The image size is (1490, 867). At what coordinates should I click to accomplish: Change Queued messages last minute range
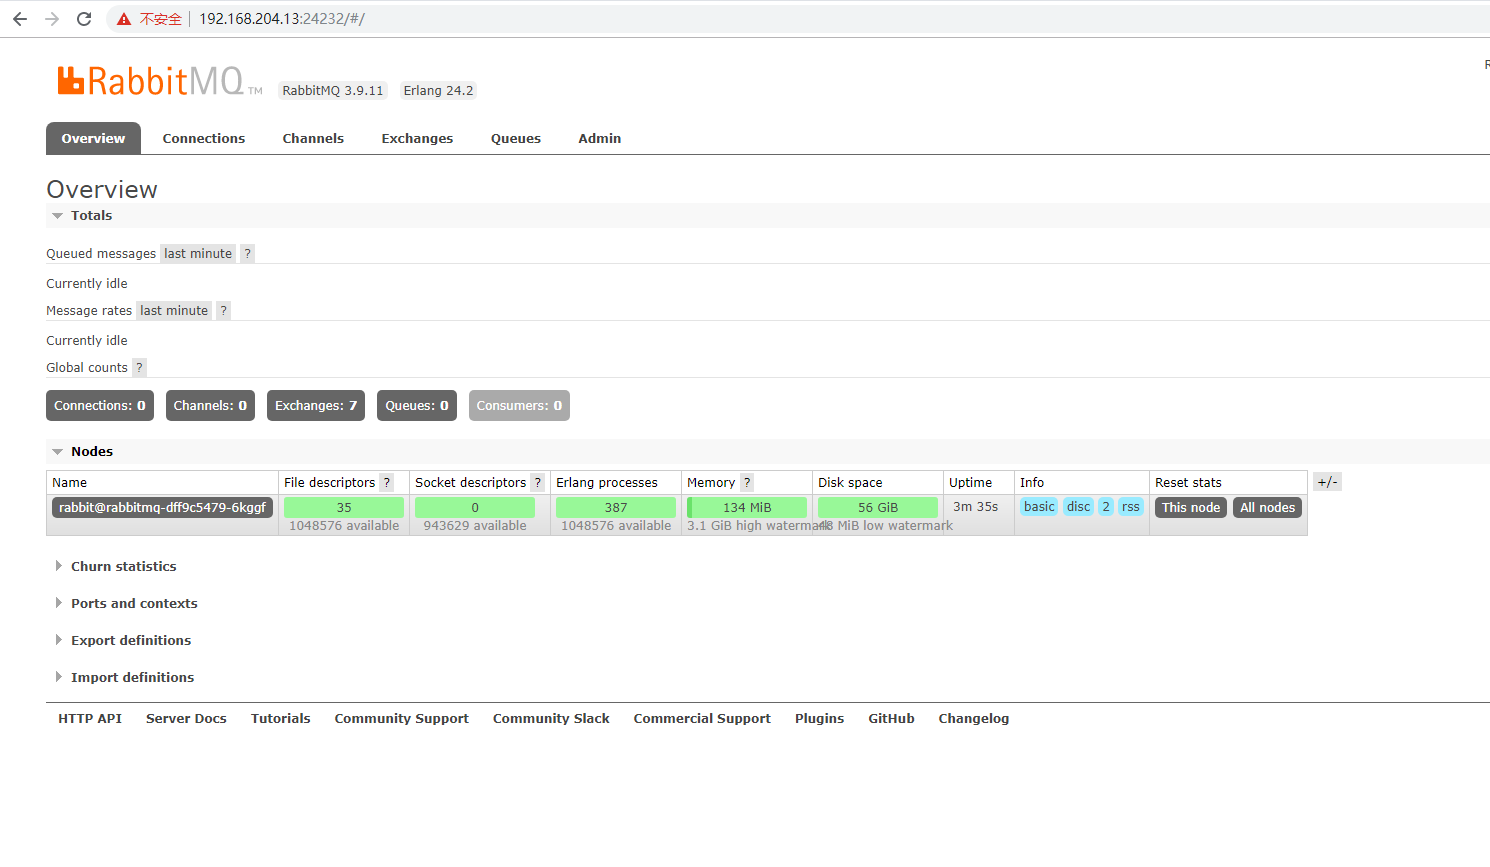click(x=198, y=253)
